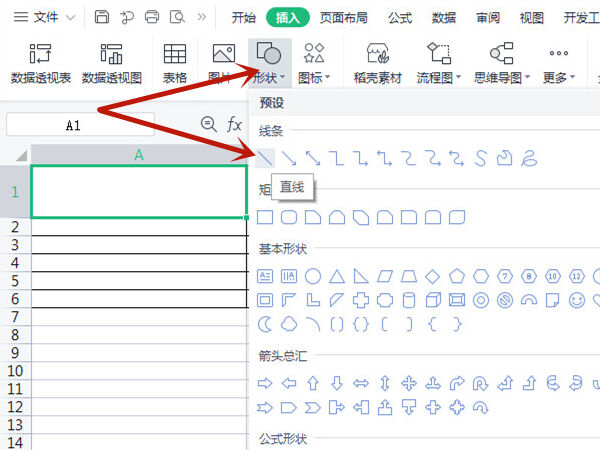Screen dimensions: 600x450
Task: Select the arrow line shape
Action: (x=289, y=158)
